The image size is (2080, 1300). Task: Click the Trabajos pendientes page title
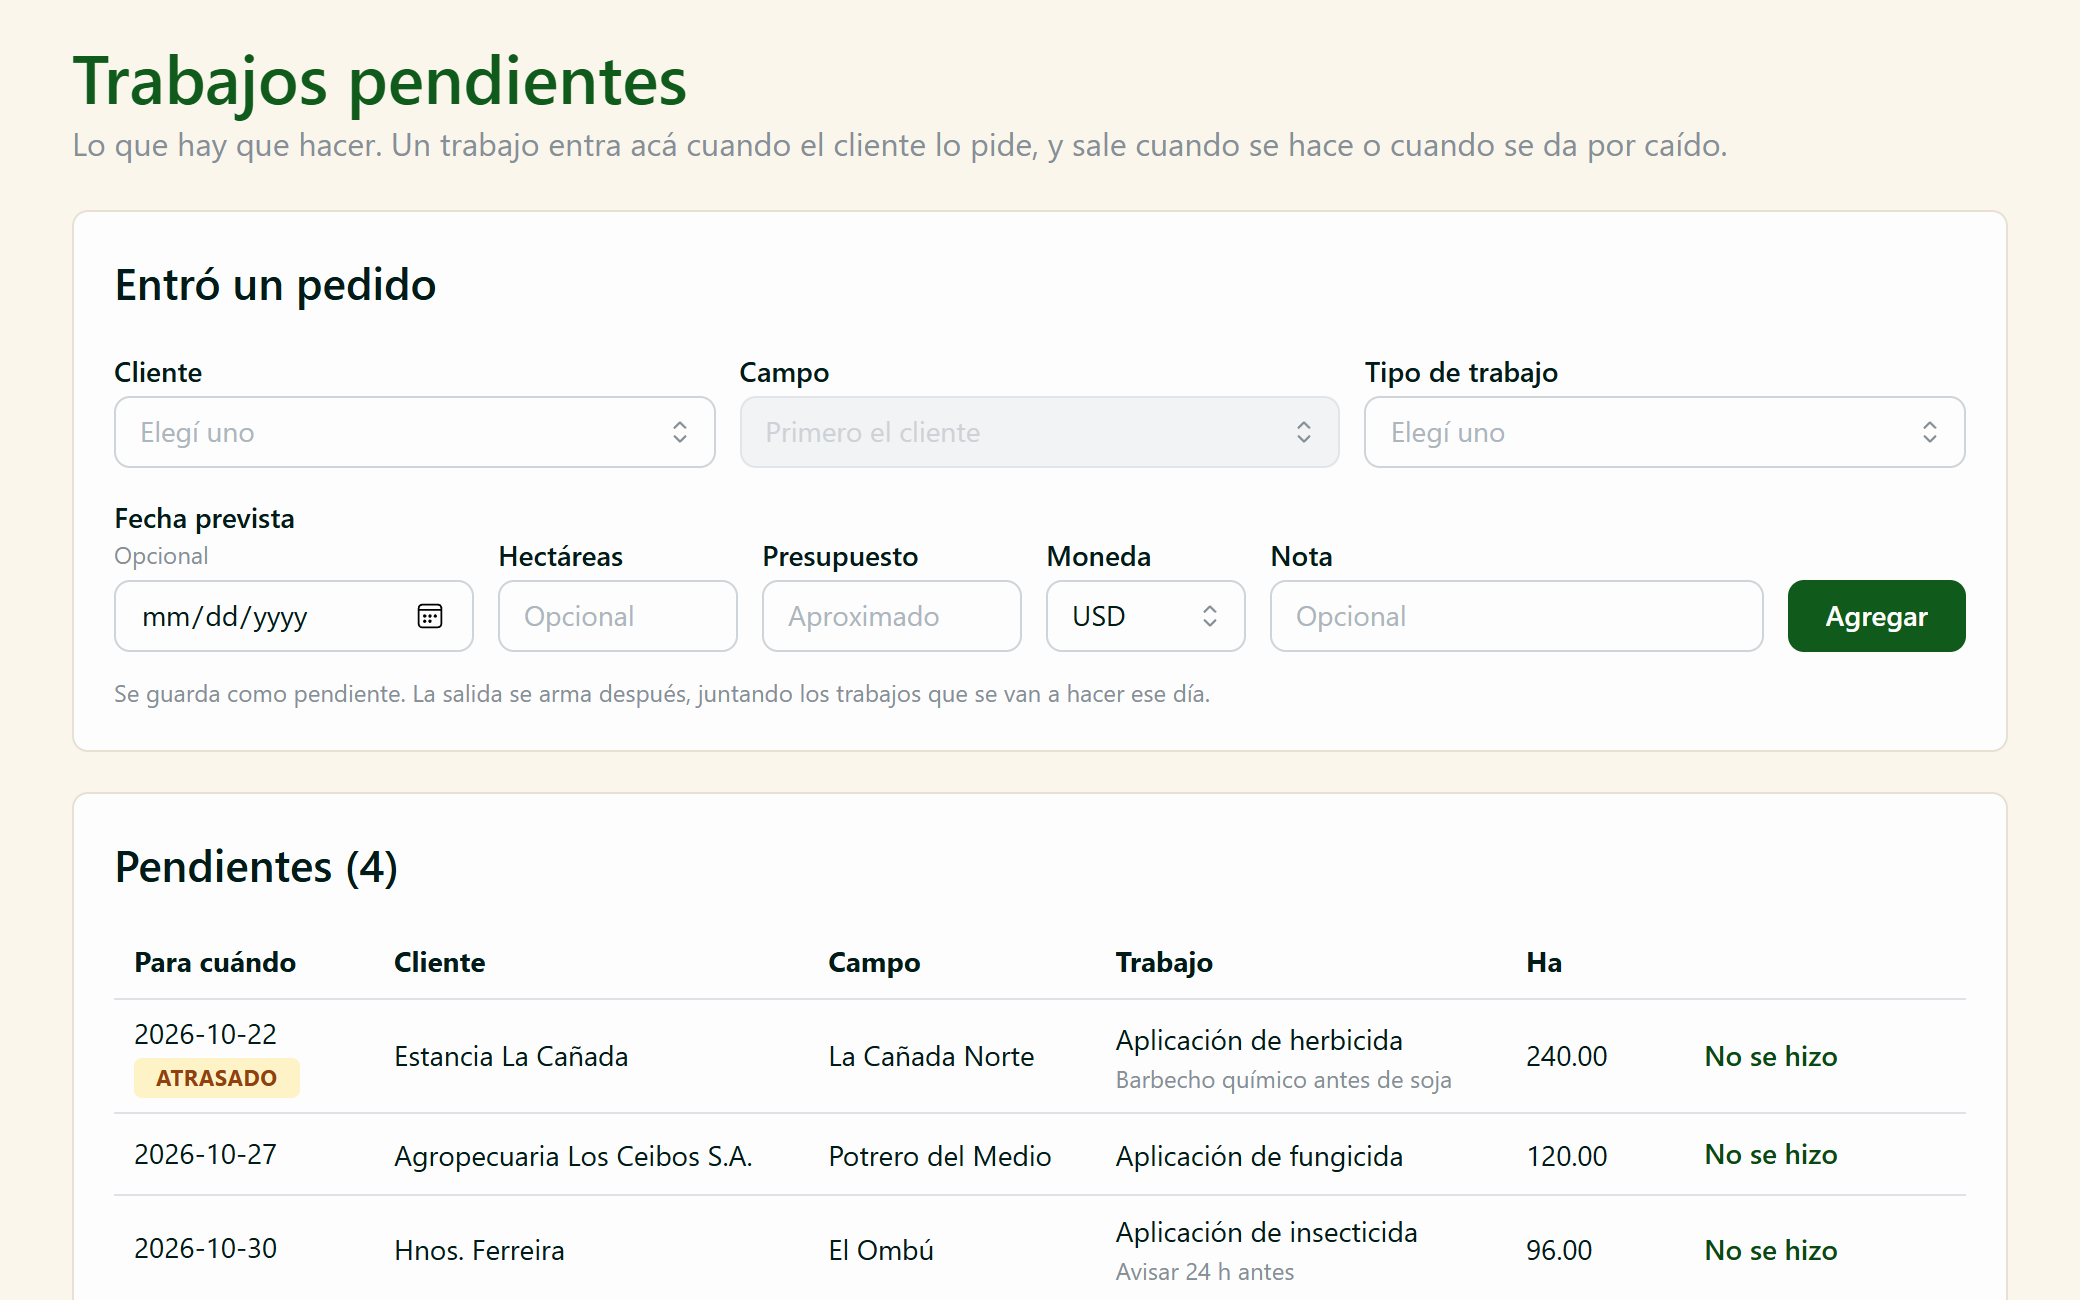pos(380,81)
